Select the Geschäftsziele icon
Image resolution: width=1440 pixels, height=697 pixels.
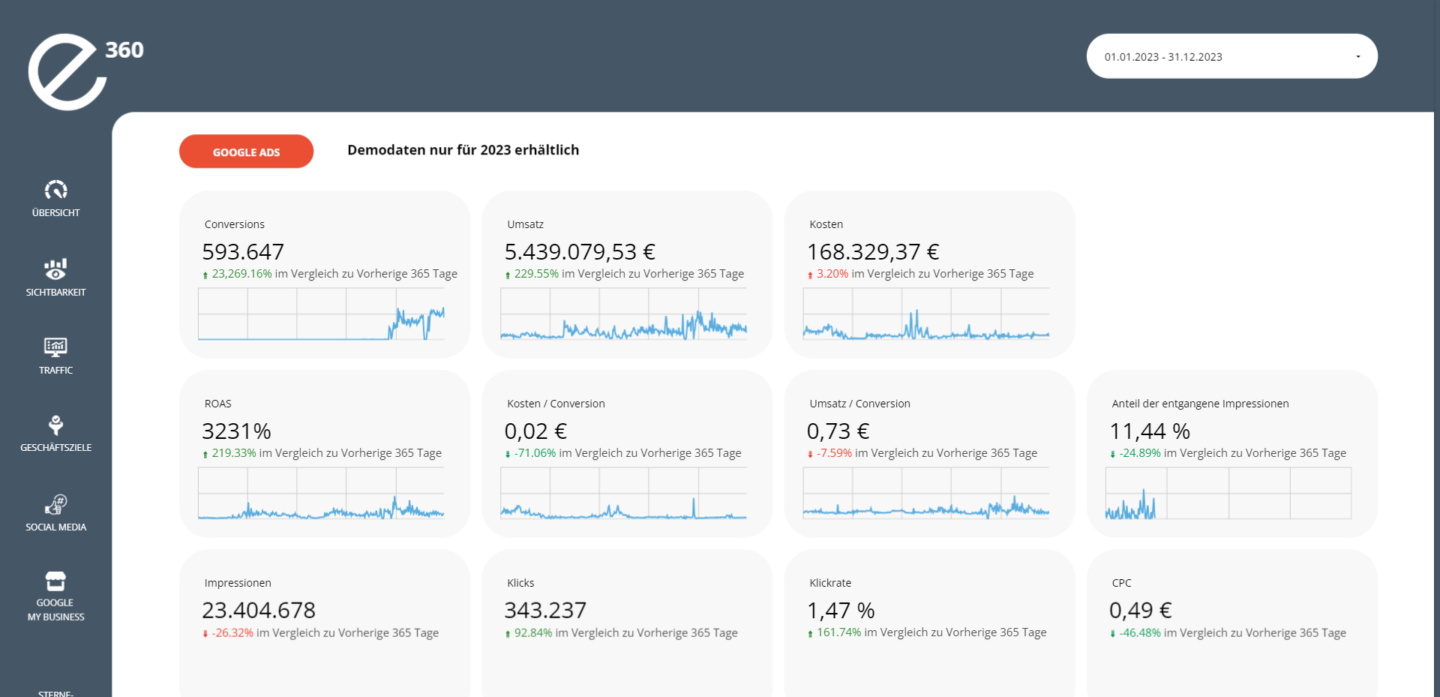(x=56, y=424)
